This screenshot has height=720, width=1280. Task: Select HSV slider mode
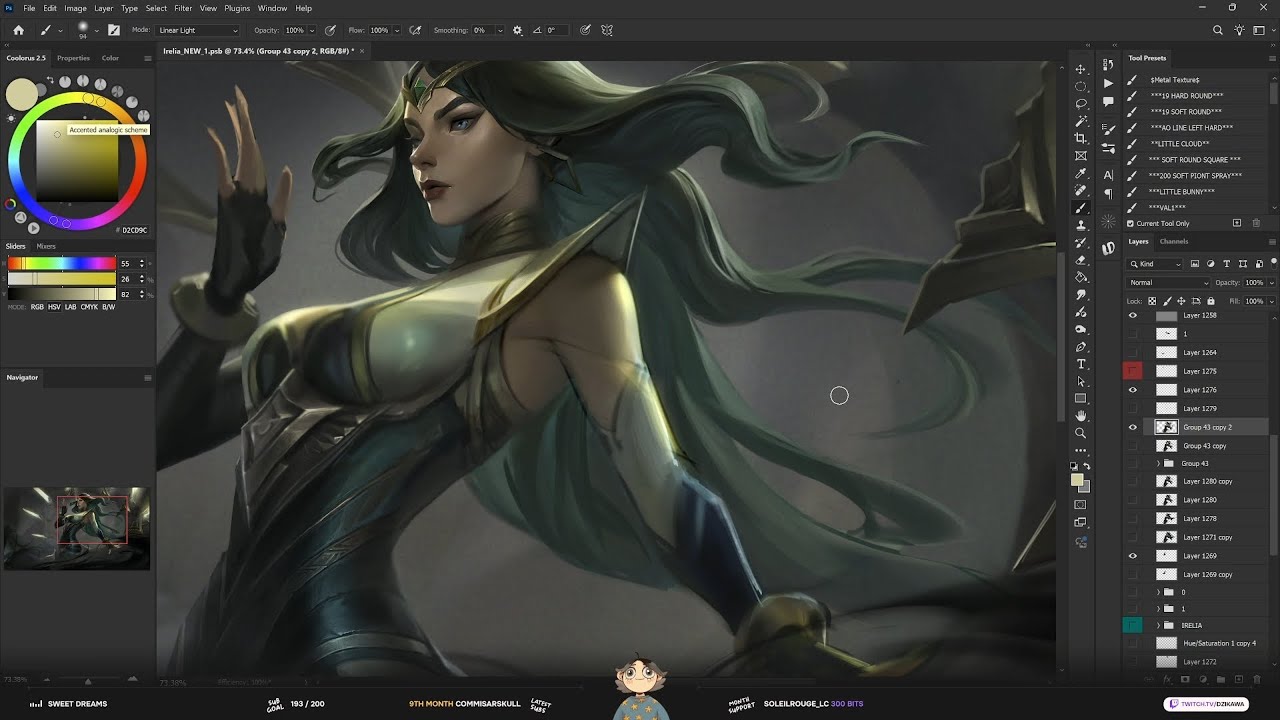55,307
